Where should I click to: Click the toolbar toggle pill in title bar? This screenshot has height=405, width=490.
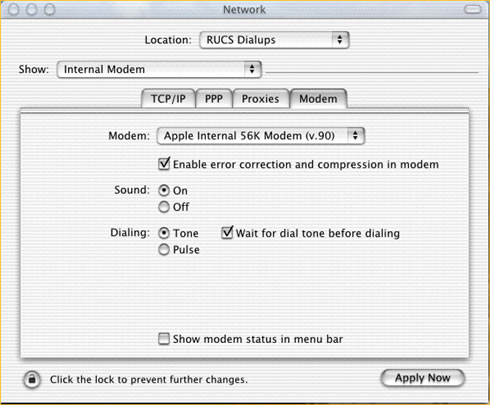[472, 9]
